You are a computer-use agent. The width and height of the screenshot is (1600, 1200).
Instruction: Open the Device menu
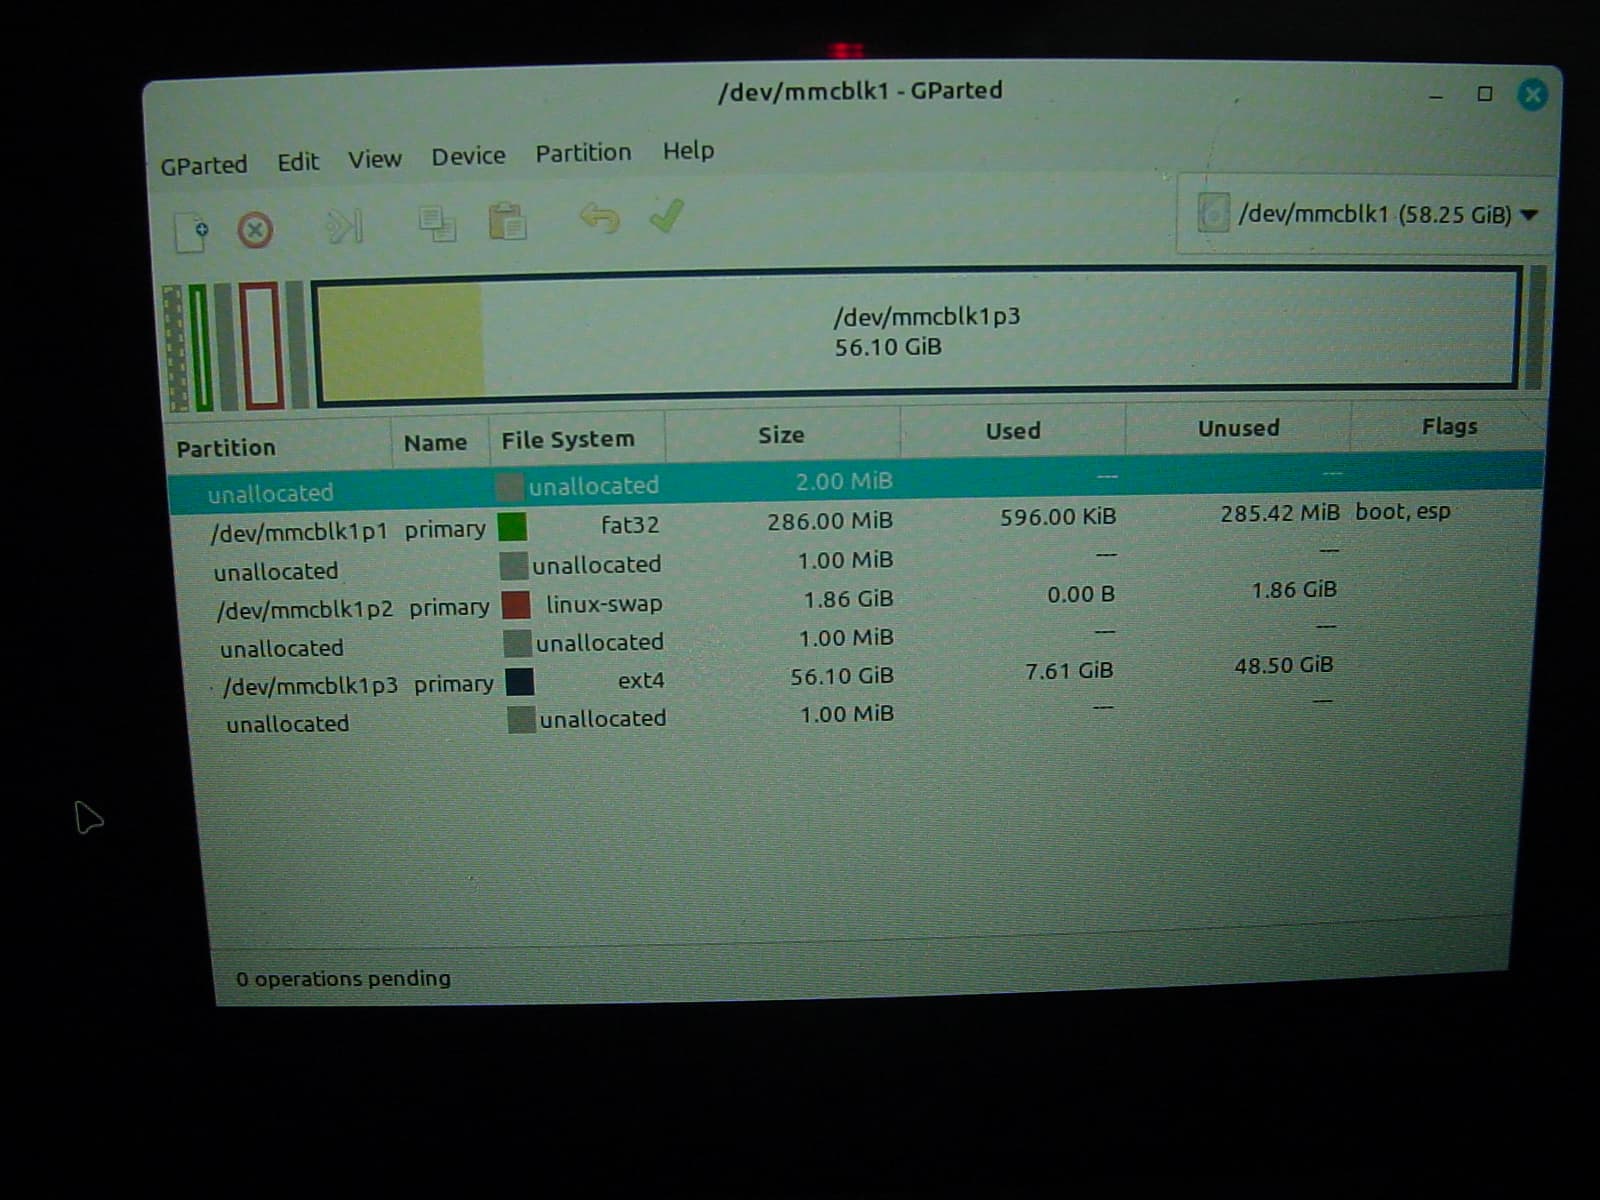pos(468,156)
